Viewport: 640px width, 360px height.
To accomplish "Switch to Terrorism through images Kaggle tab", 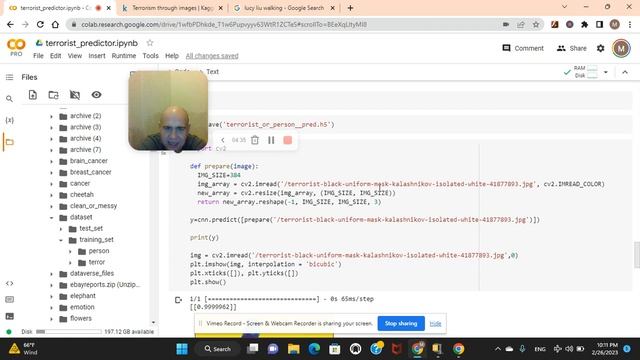I will pyautogui.click(x=173, y=8).
